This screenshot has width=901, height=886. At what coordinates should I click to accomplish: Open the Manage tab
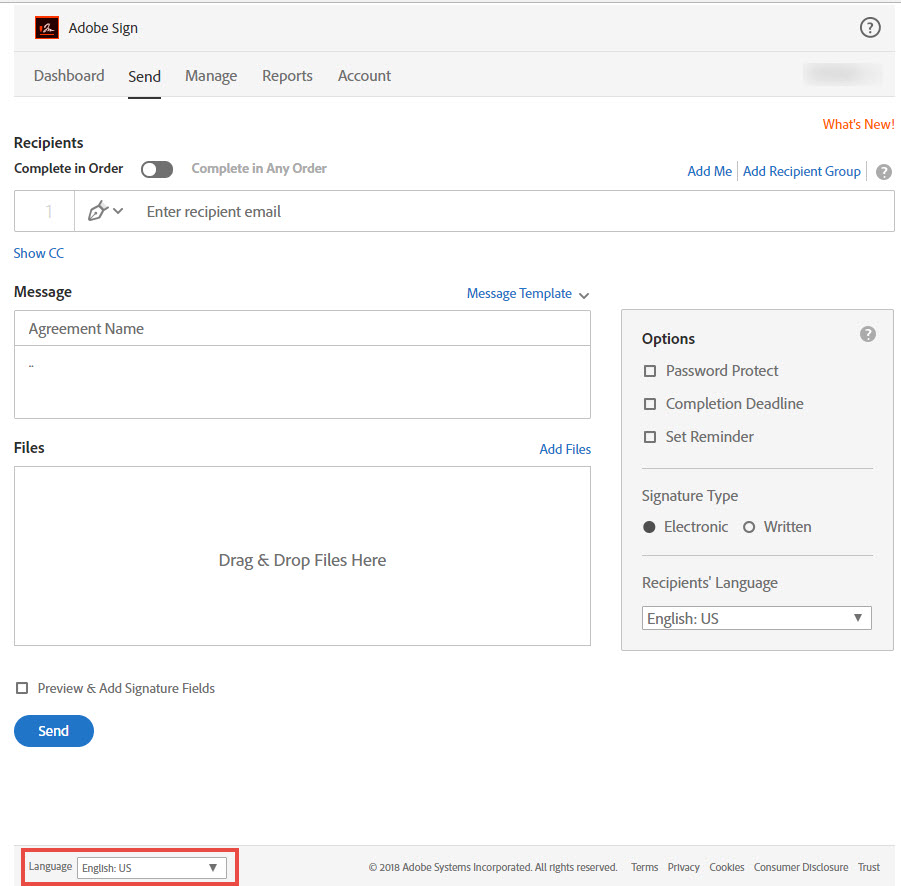211,76
